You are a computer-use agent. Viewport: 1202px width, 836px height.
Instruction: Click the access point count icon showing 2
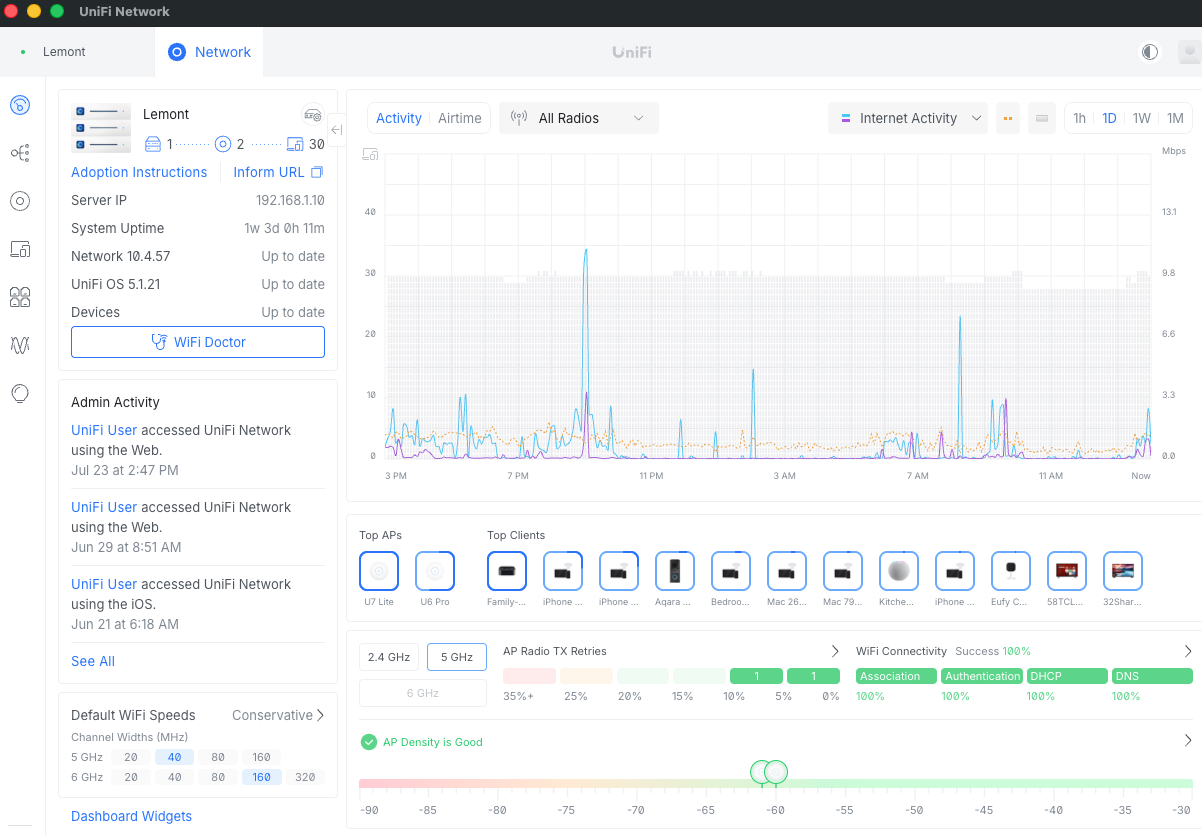(x=223, y=144)
